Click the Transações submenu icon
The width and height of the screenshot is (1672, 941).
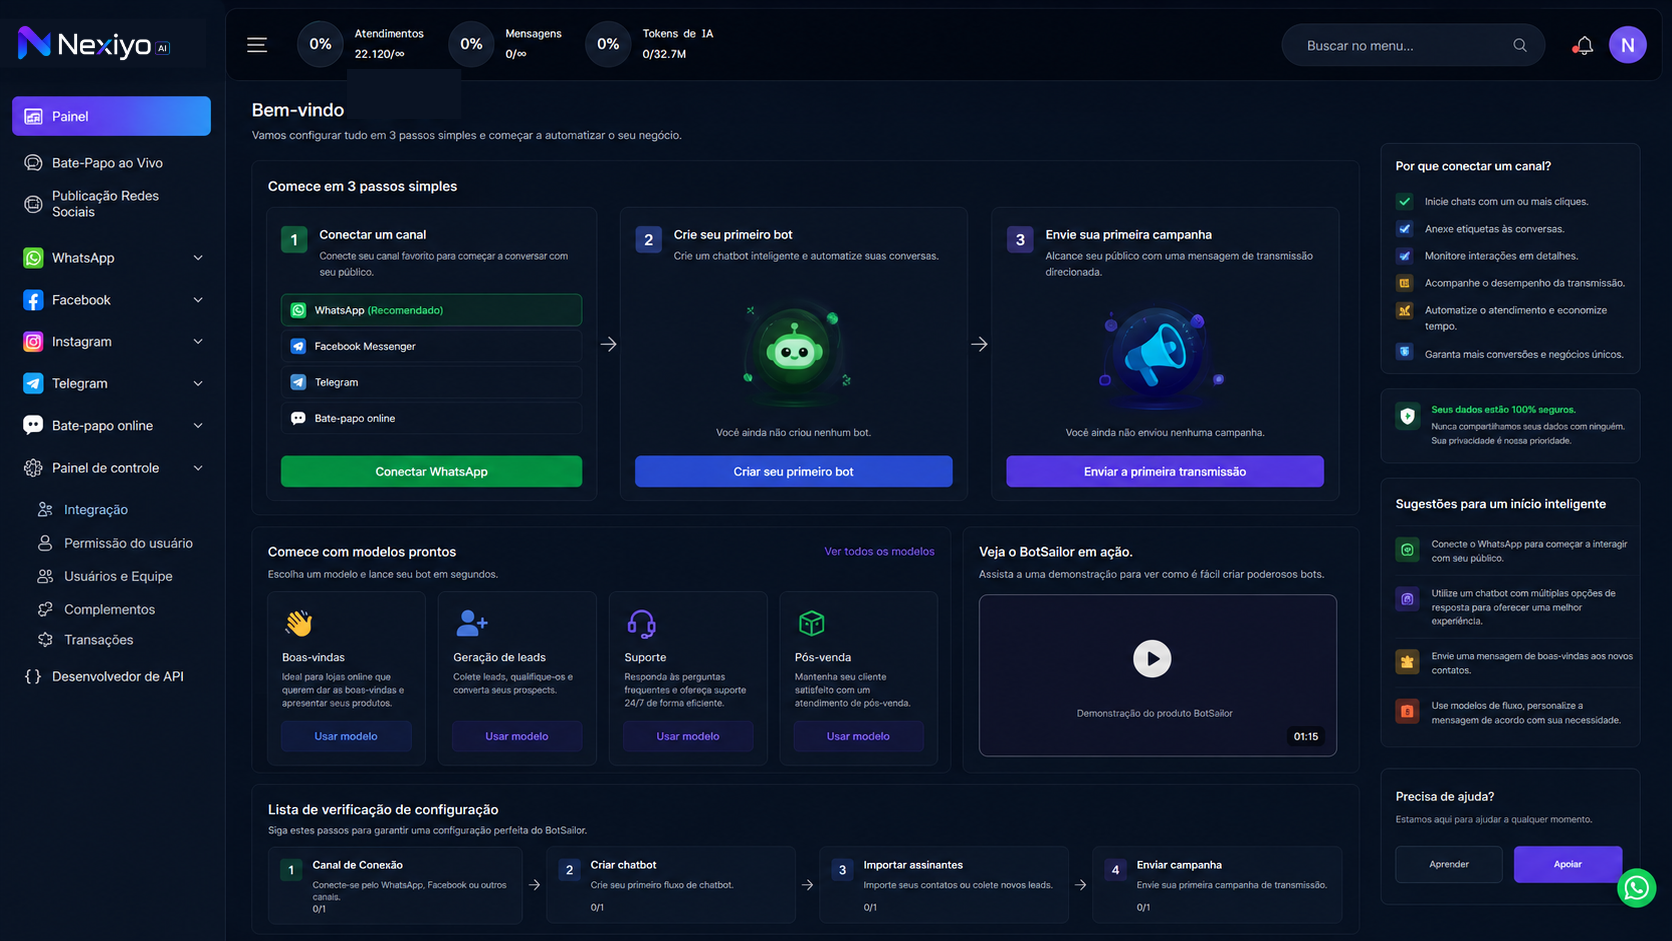45,640
